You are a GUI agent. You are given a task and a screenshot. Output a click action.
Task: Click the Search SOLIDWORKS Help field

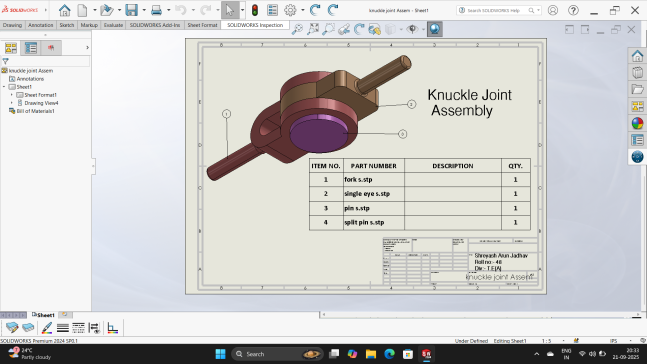496,10
